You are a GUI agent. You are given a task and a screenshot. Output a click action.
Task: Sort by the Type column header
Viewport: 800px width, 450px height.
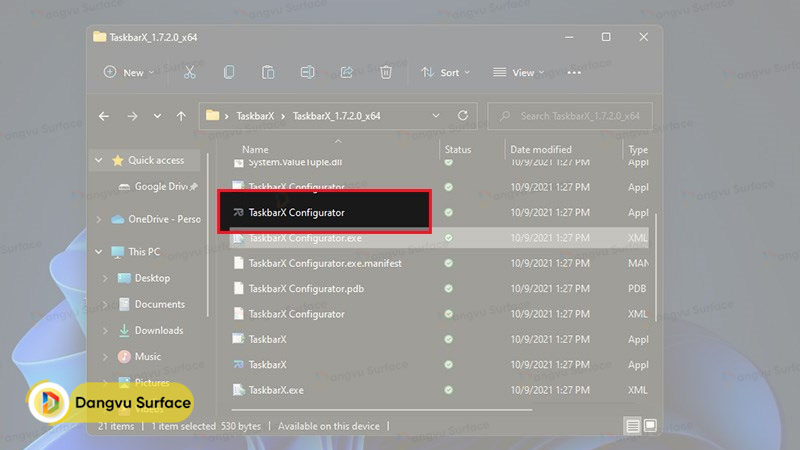coord(637,149)
